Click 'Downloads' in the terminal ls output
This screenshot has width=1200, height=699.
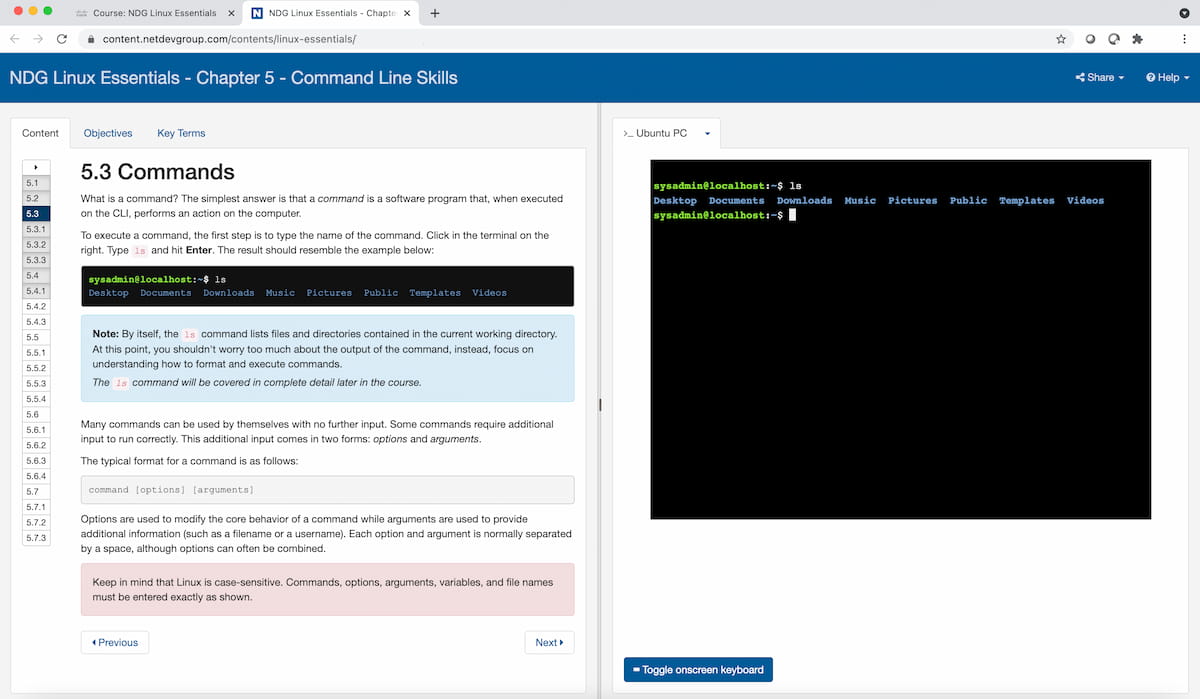[805, 201]
